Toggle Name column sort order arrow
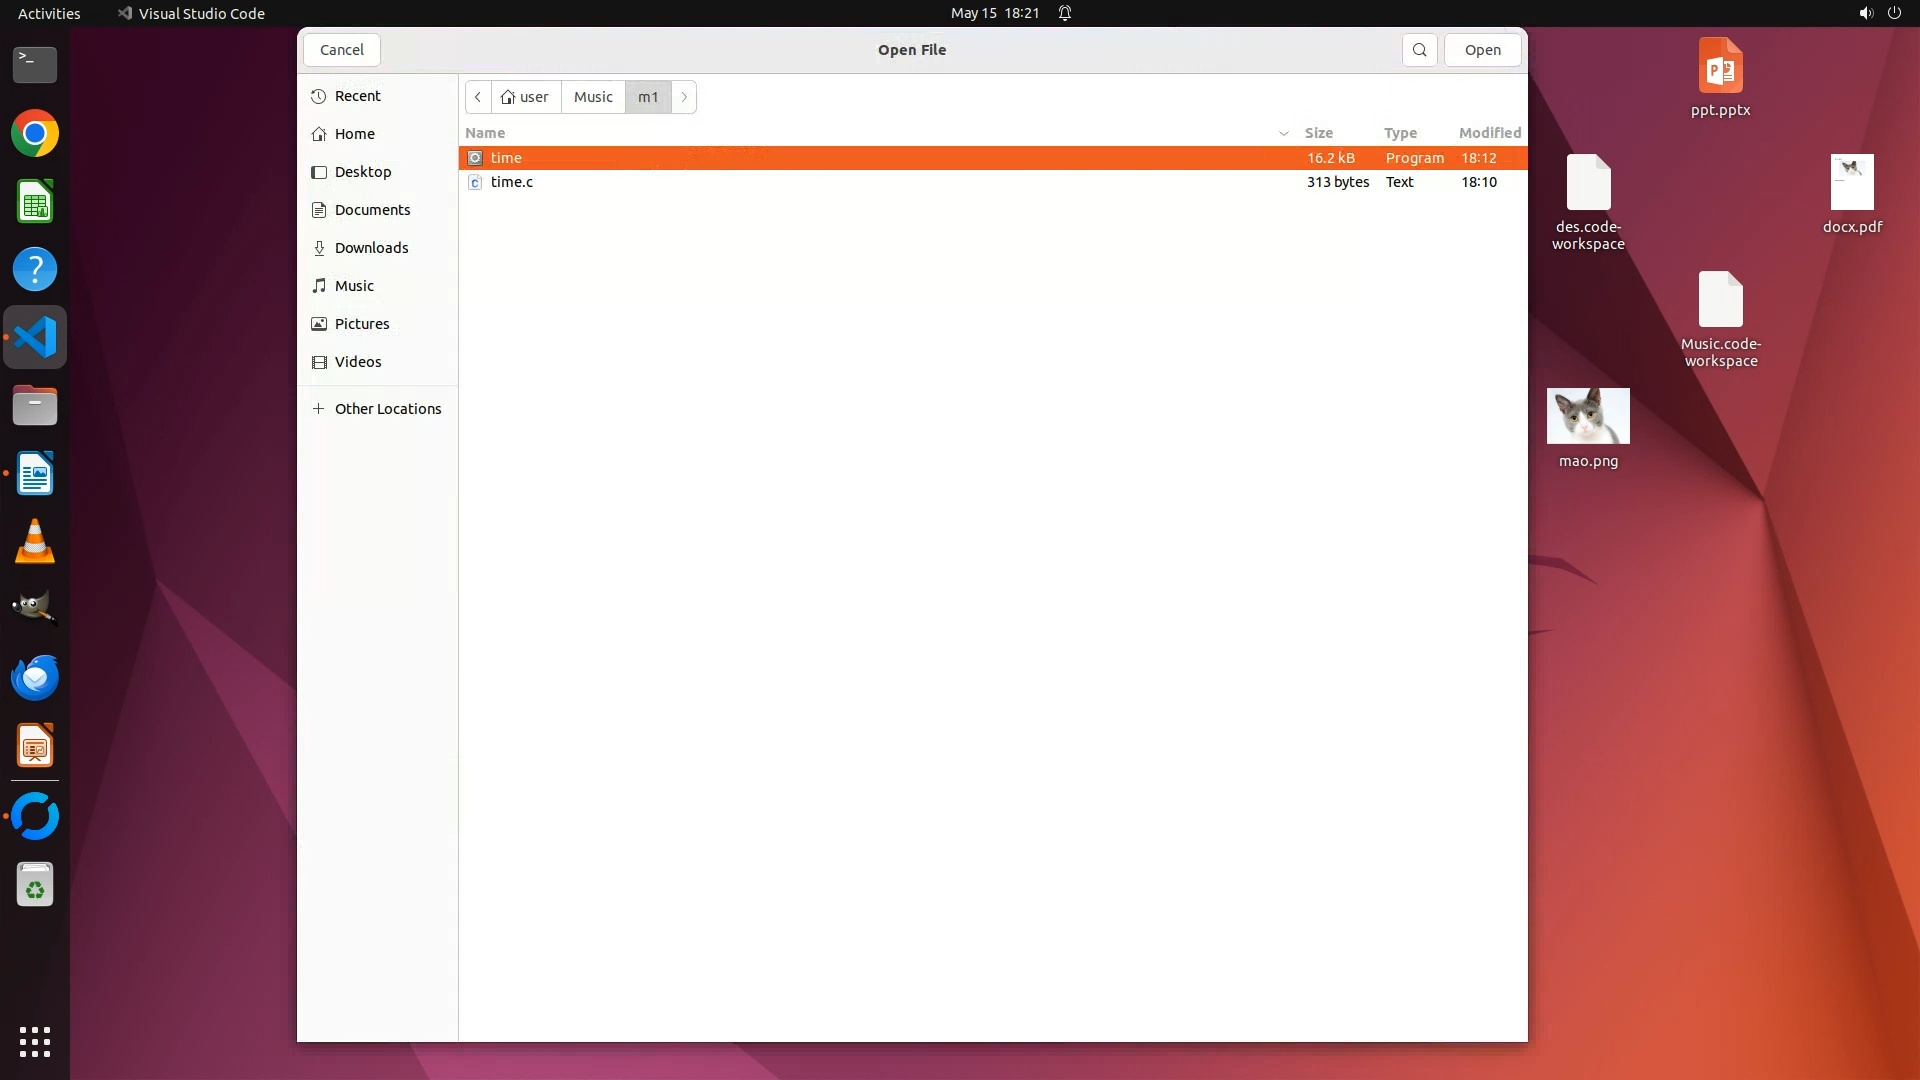Image resolution: width=1920 pixels, height=1080 pixels. point(1283,133)
